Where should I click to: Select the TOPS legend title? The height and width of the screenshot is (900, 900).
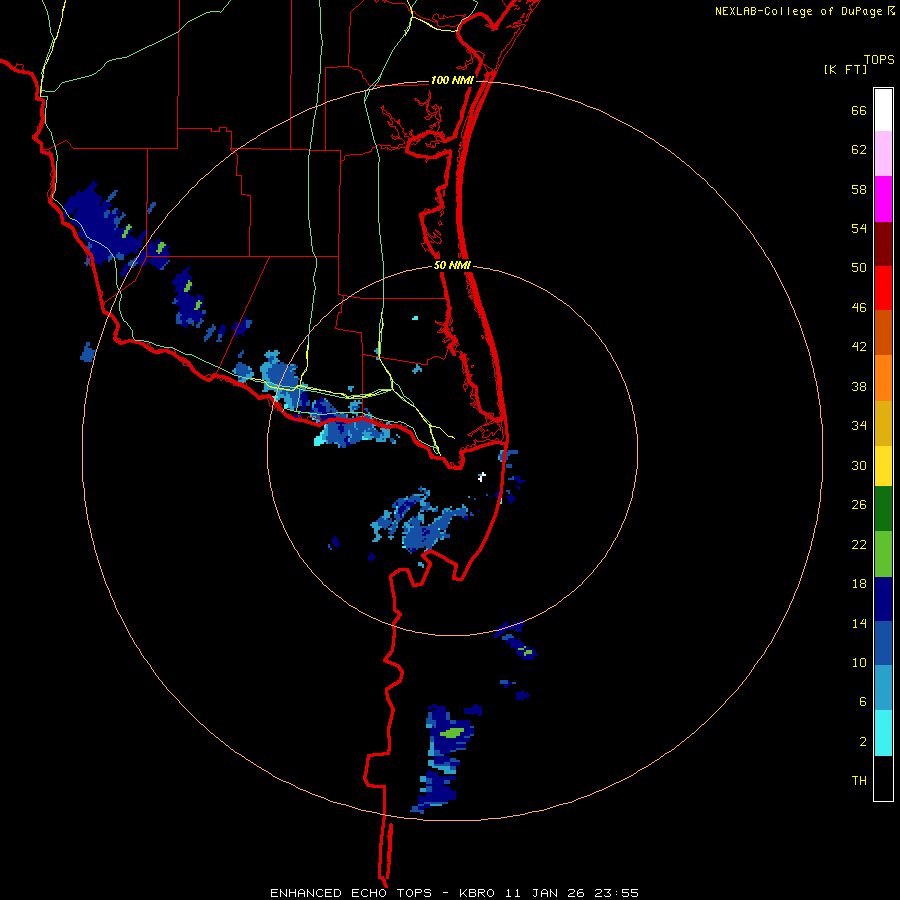click(x=879, y=59)
